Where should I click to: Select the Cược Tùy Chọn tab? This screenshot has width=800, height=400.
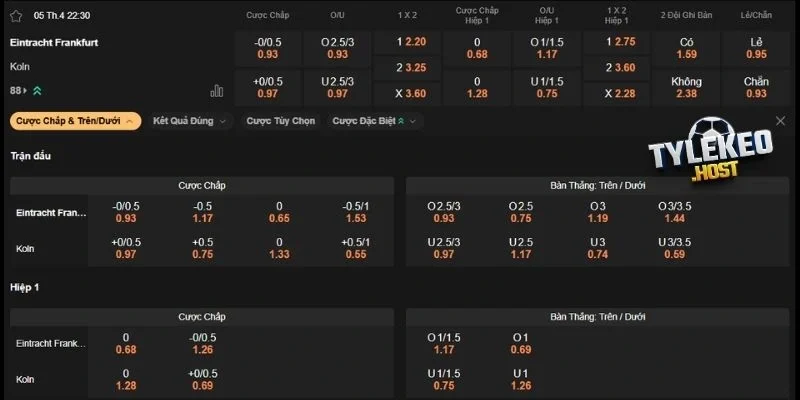[x=281, y=121]
